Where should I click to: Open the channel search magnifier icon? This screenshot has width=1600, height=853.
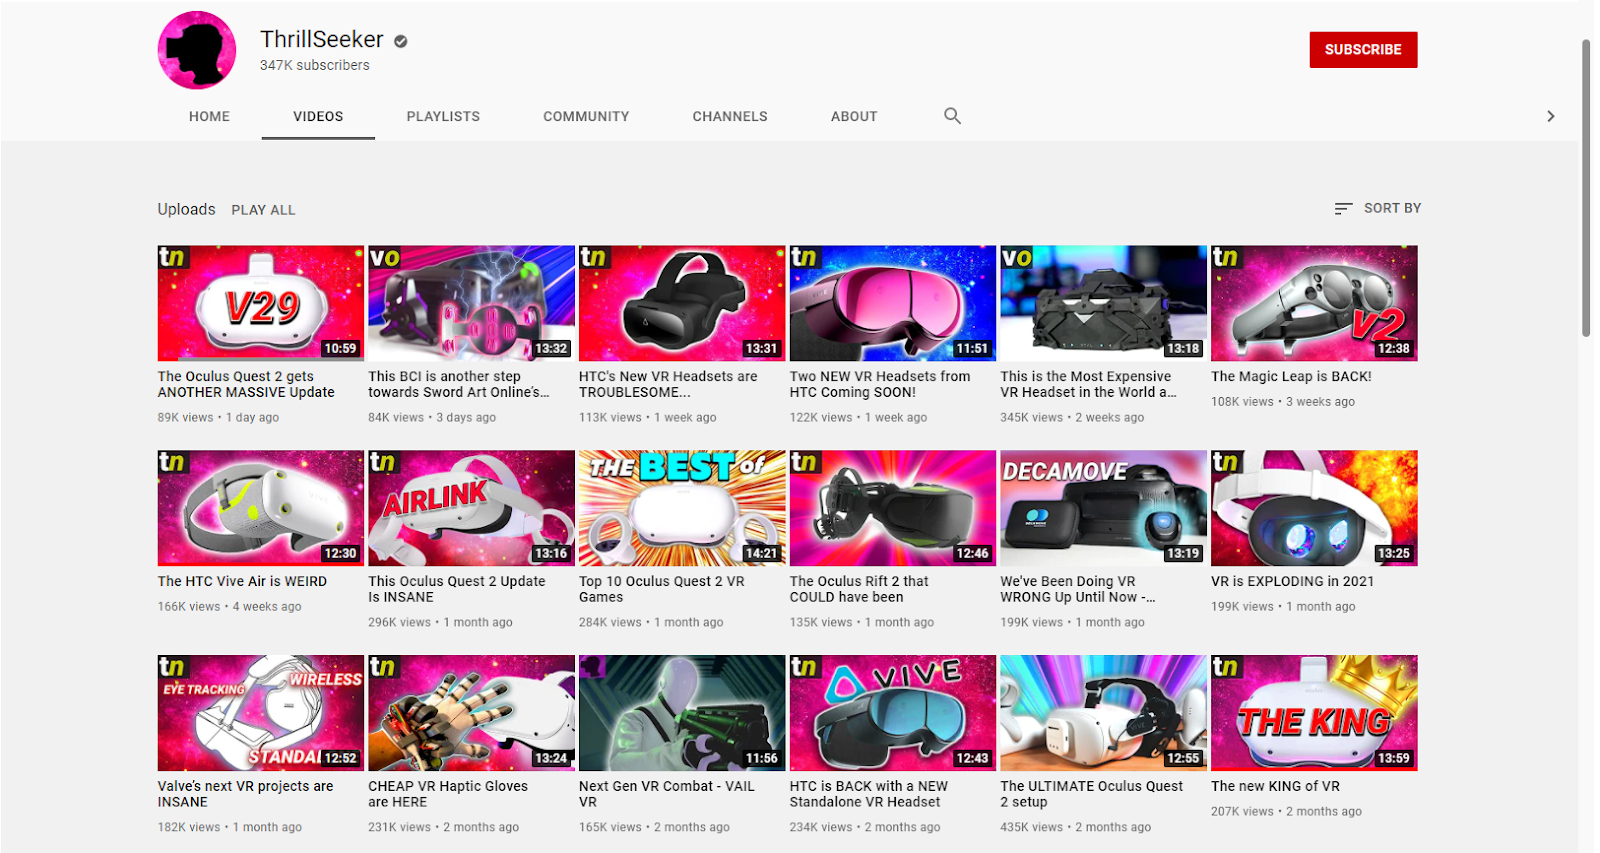click(952, 116)
